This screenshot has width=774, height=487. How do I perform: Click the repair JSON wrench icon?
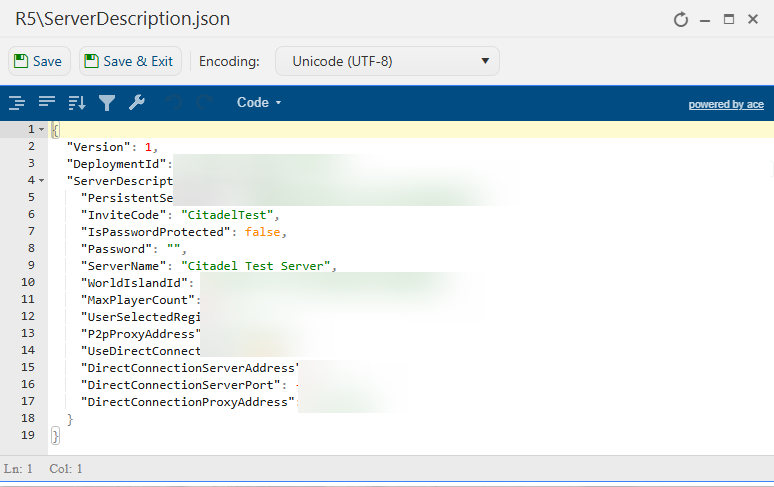(x=137, y=103)
